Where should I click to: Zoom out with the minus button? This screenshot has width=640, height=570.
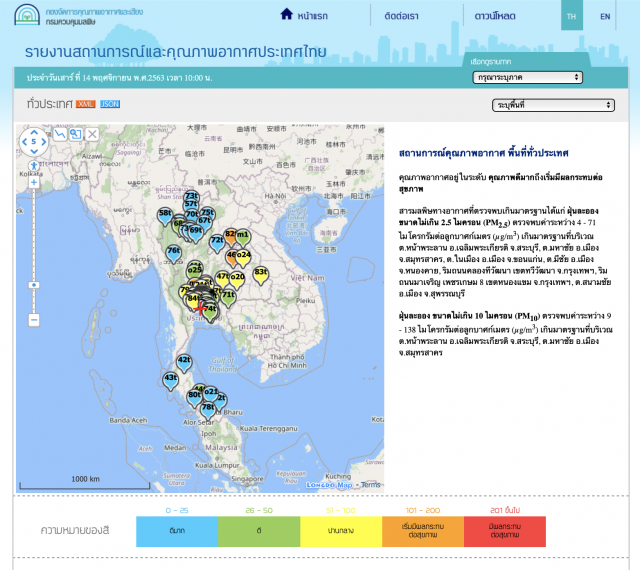34,320
